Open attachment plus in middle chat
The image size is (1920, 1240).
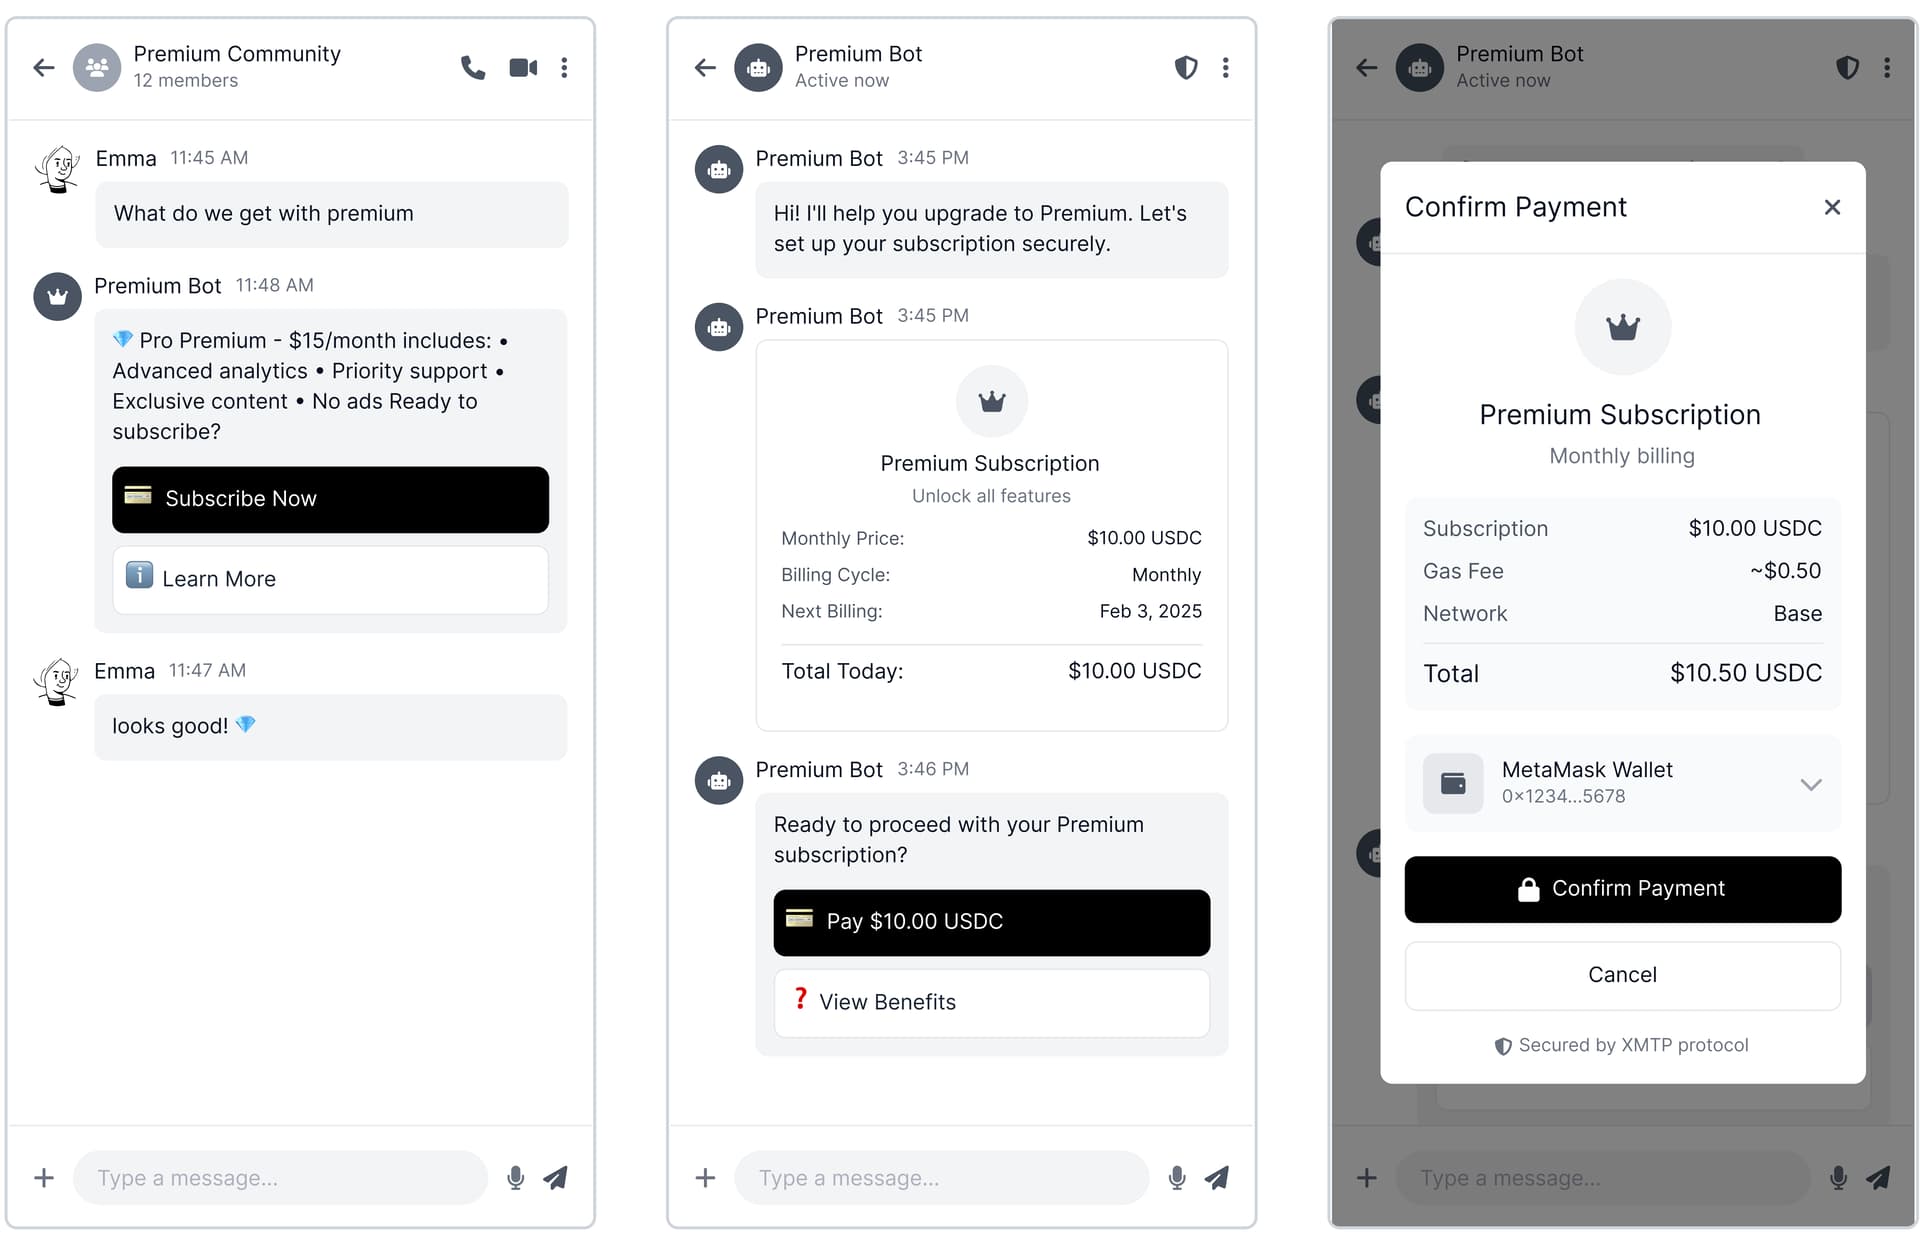[x=706, y=1178]
